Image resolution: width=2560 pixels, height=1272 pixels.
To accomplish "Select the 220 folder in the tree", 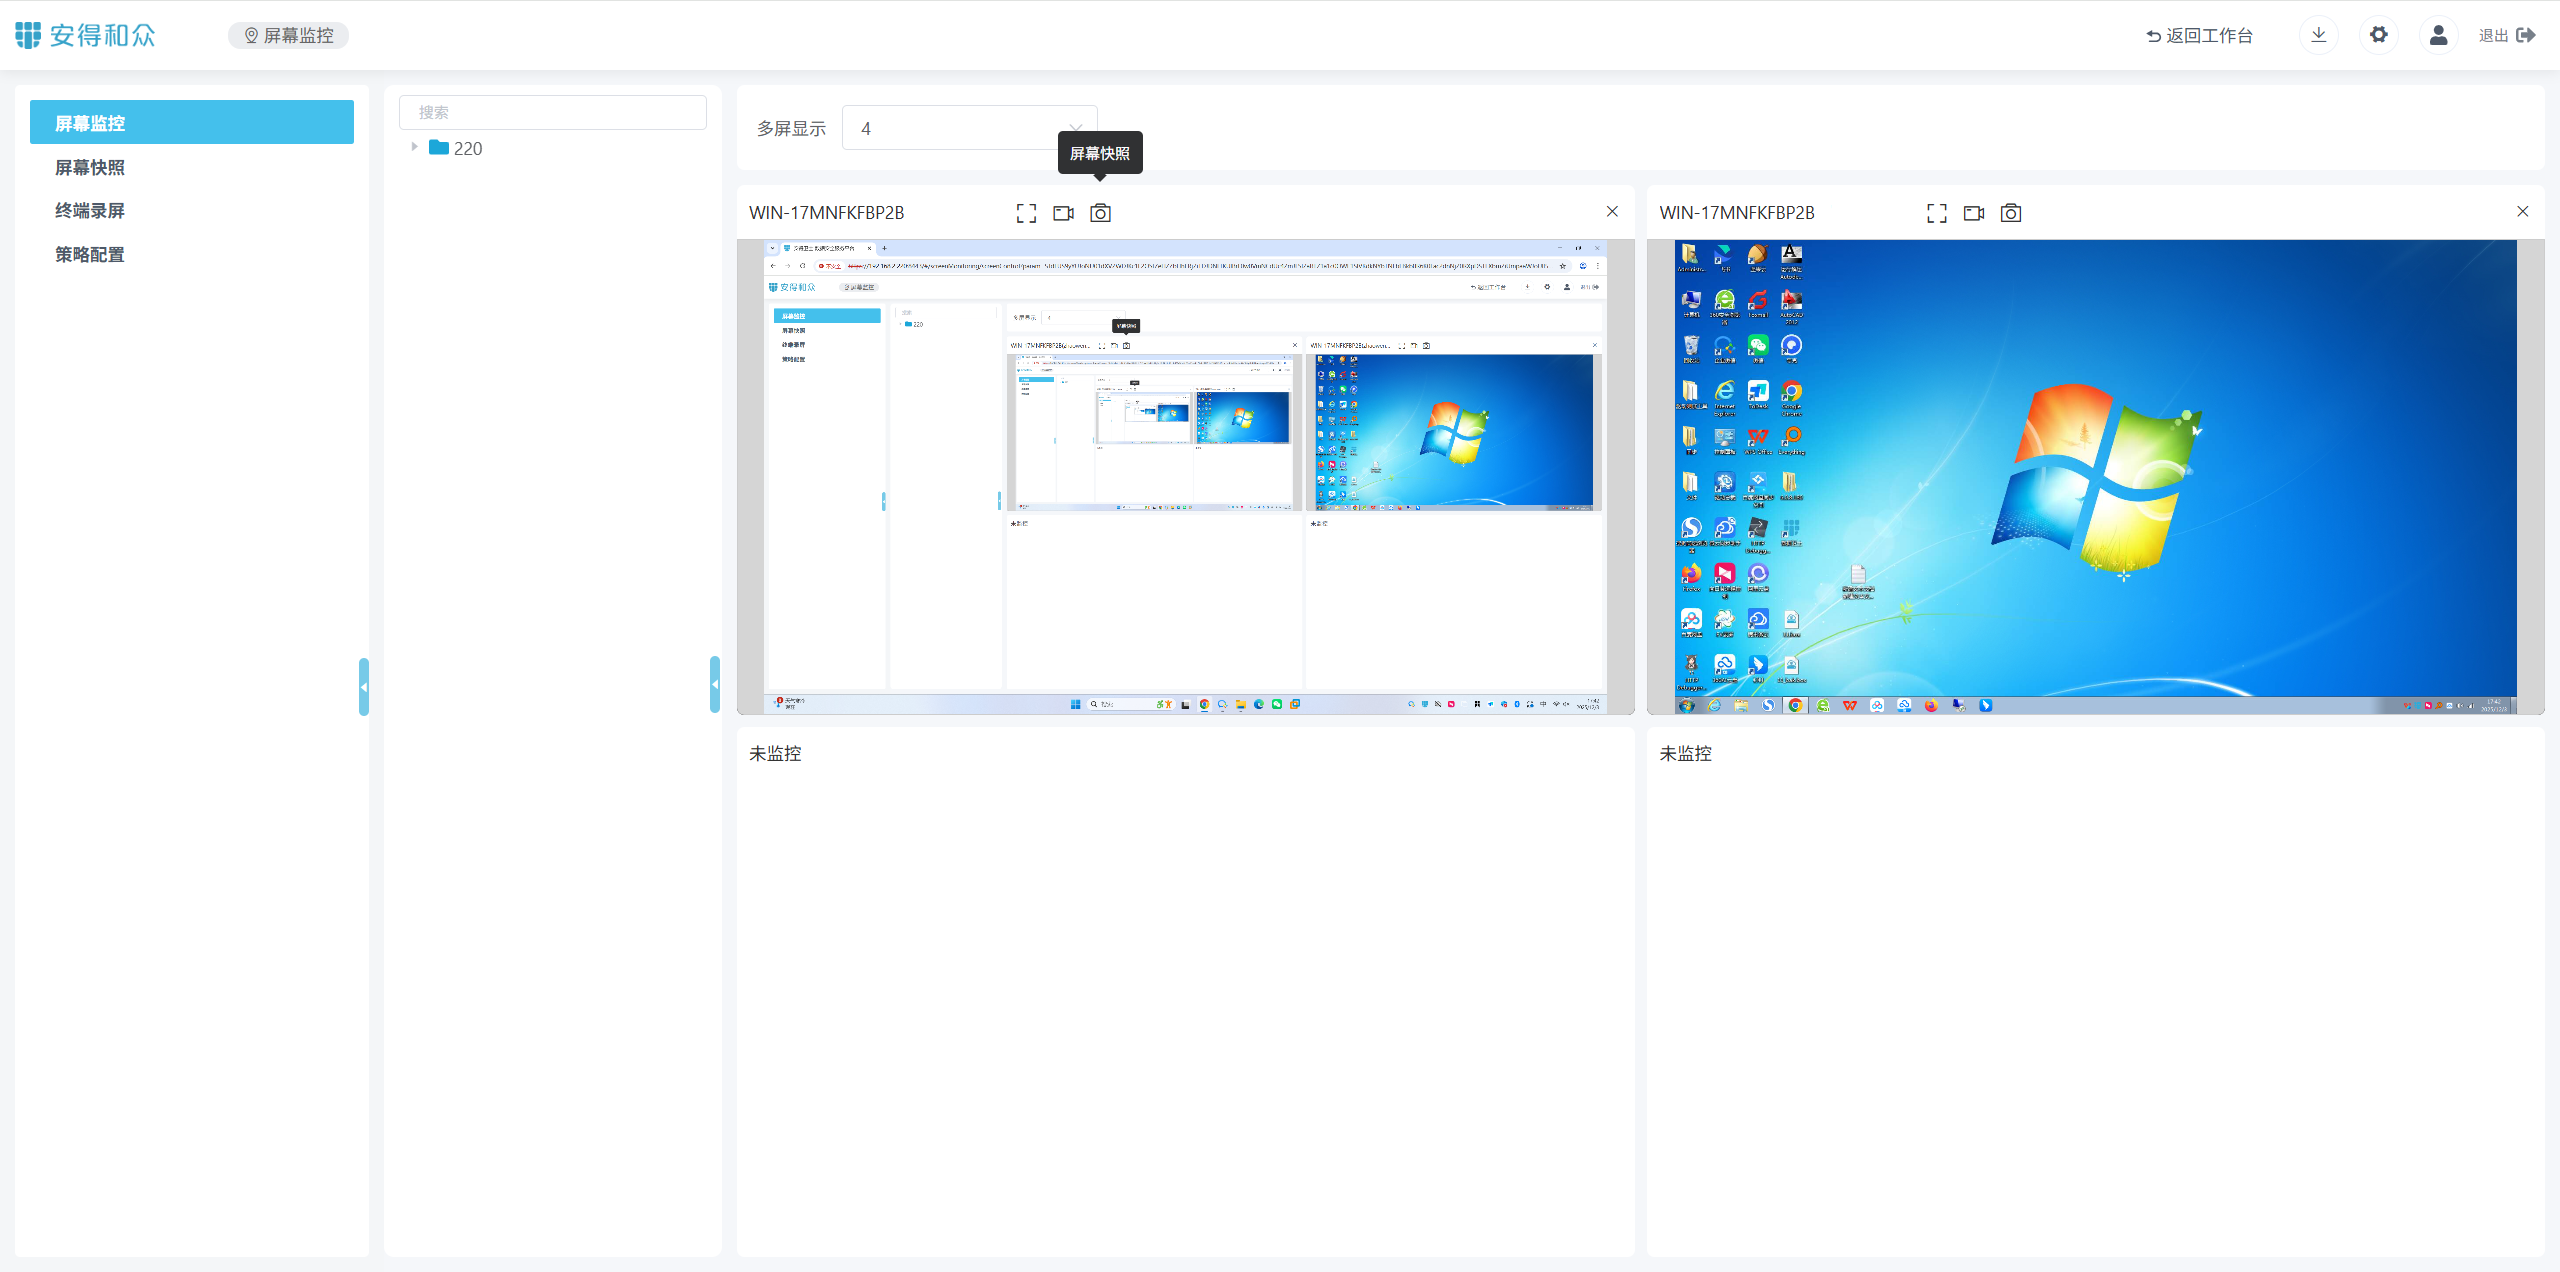I will coord(467,148).
